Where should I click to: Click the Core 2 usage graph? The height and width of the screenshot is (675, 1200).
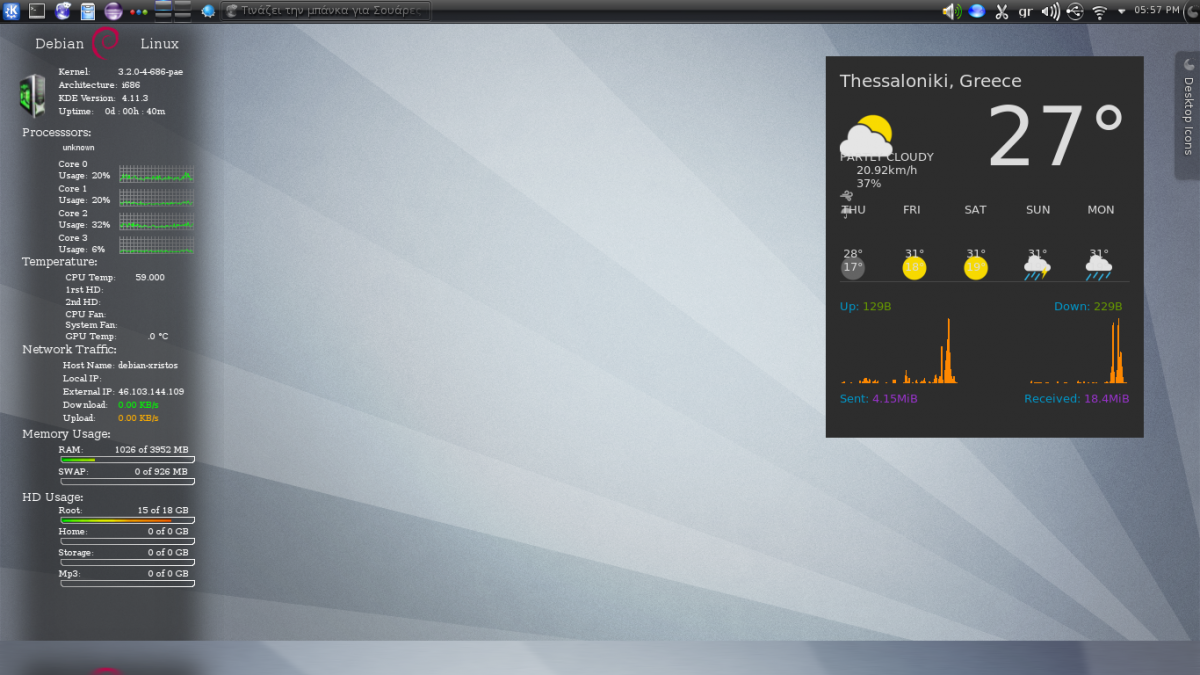click(157, 222)
